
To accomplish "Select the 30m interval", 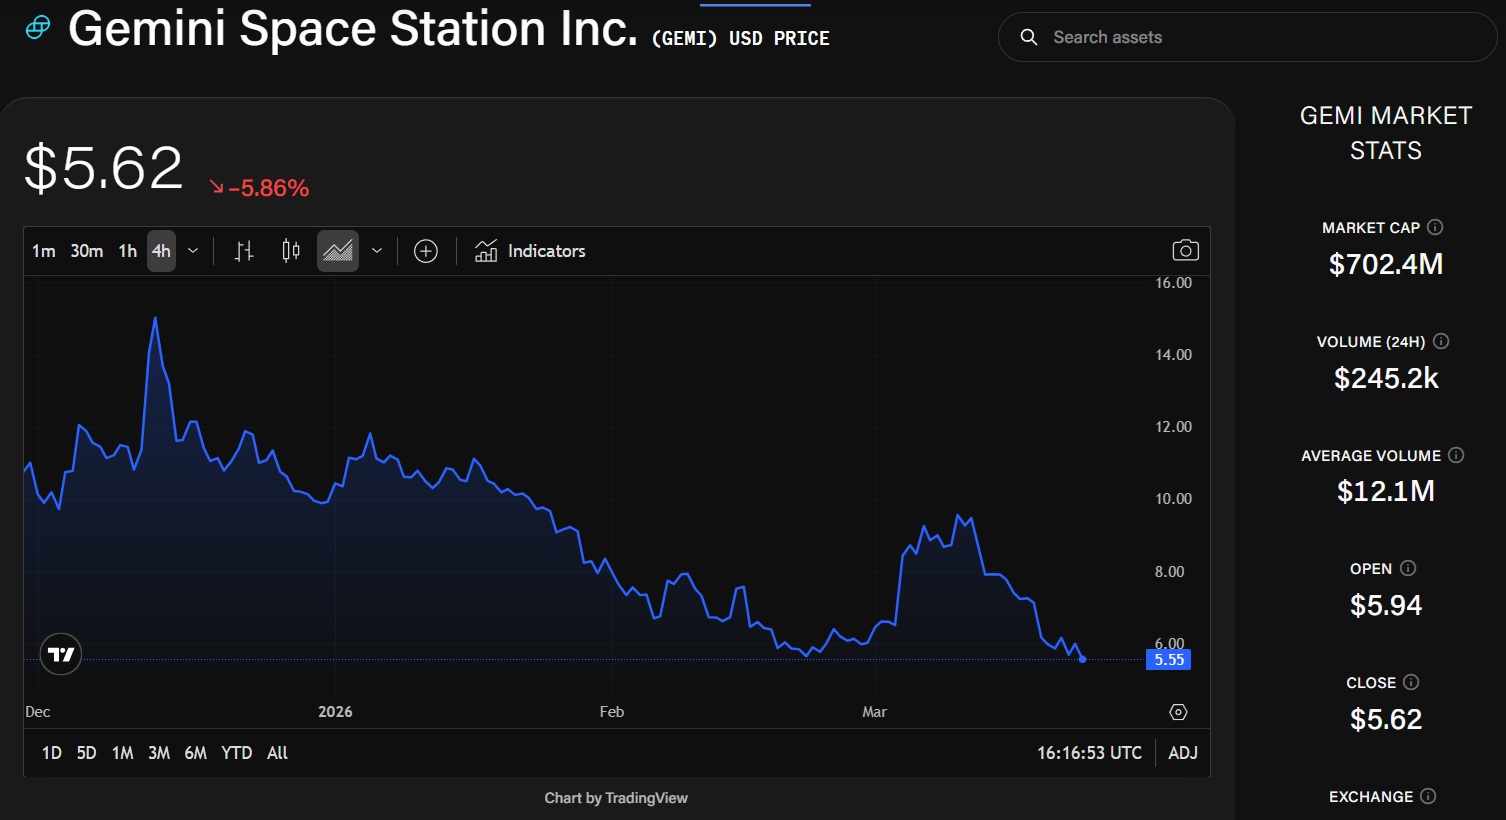I will [x=86, y=251].
